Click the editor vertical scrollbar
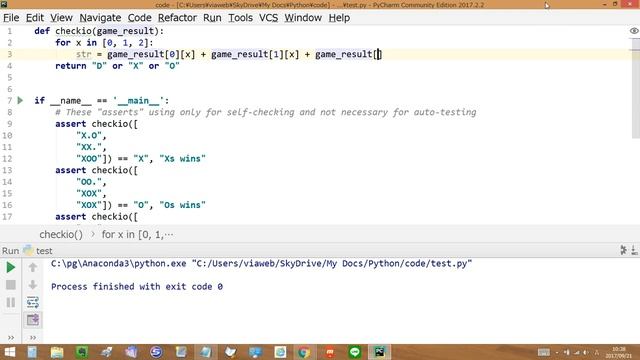This screenshot has height=360, width=640. point(636,88)
